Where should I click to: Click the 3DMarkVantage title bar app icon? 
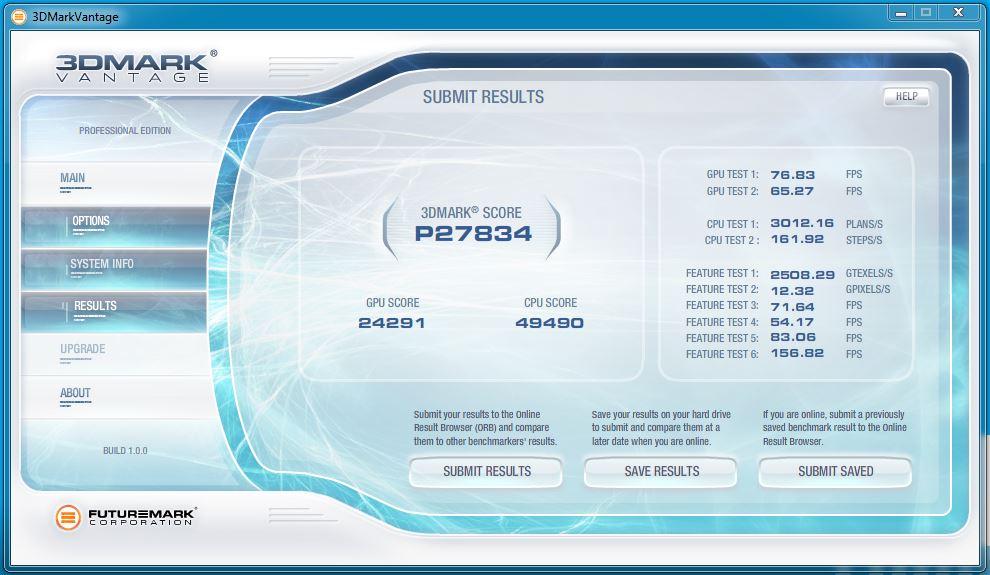tap(20, 16)
